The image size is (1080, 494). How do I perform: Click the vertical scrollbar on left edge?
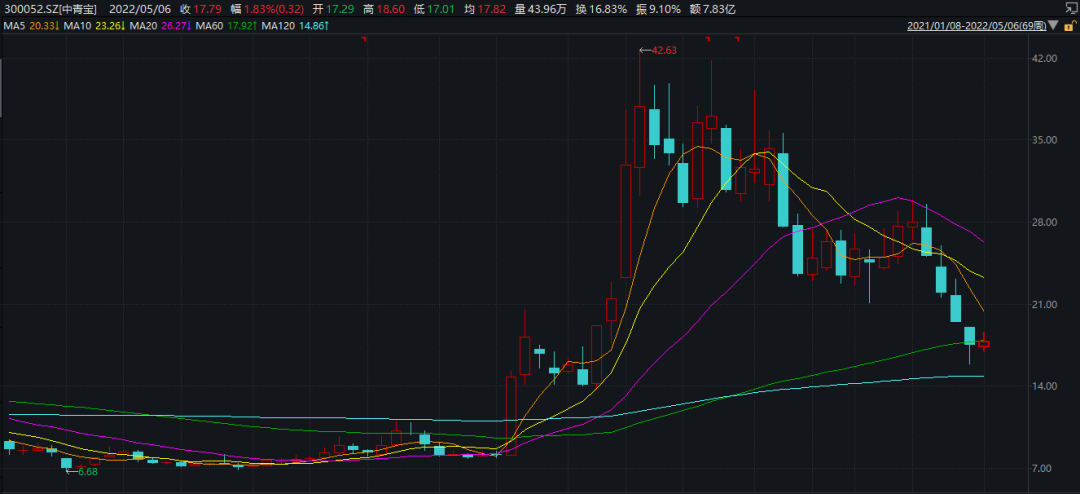(x=2, y=90)
